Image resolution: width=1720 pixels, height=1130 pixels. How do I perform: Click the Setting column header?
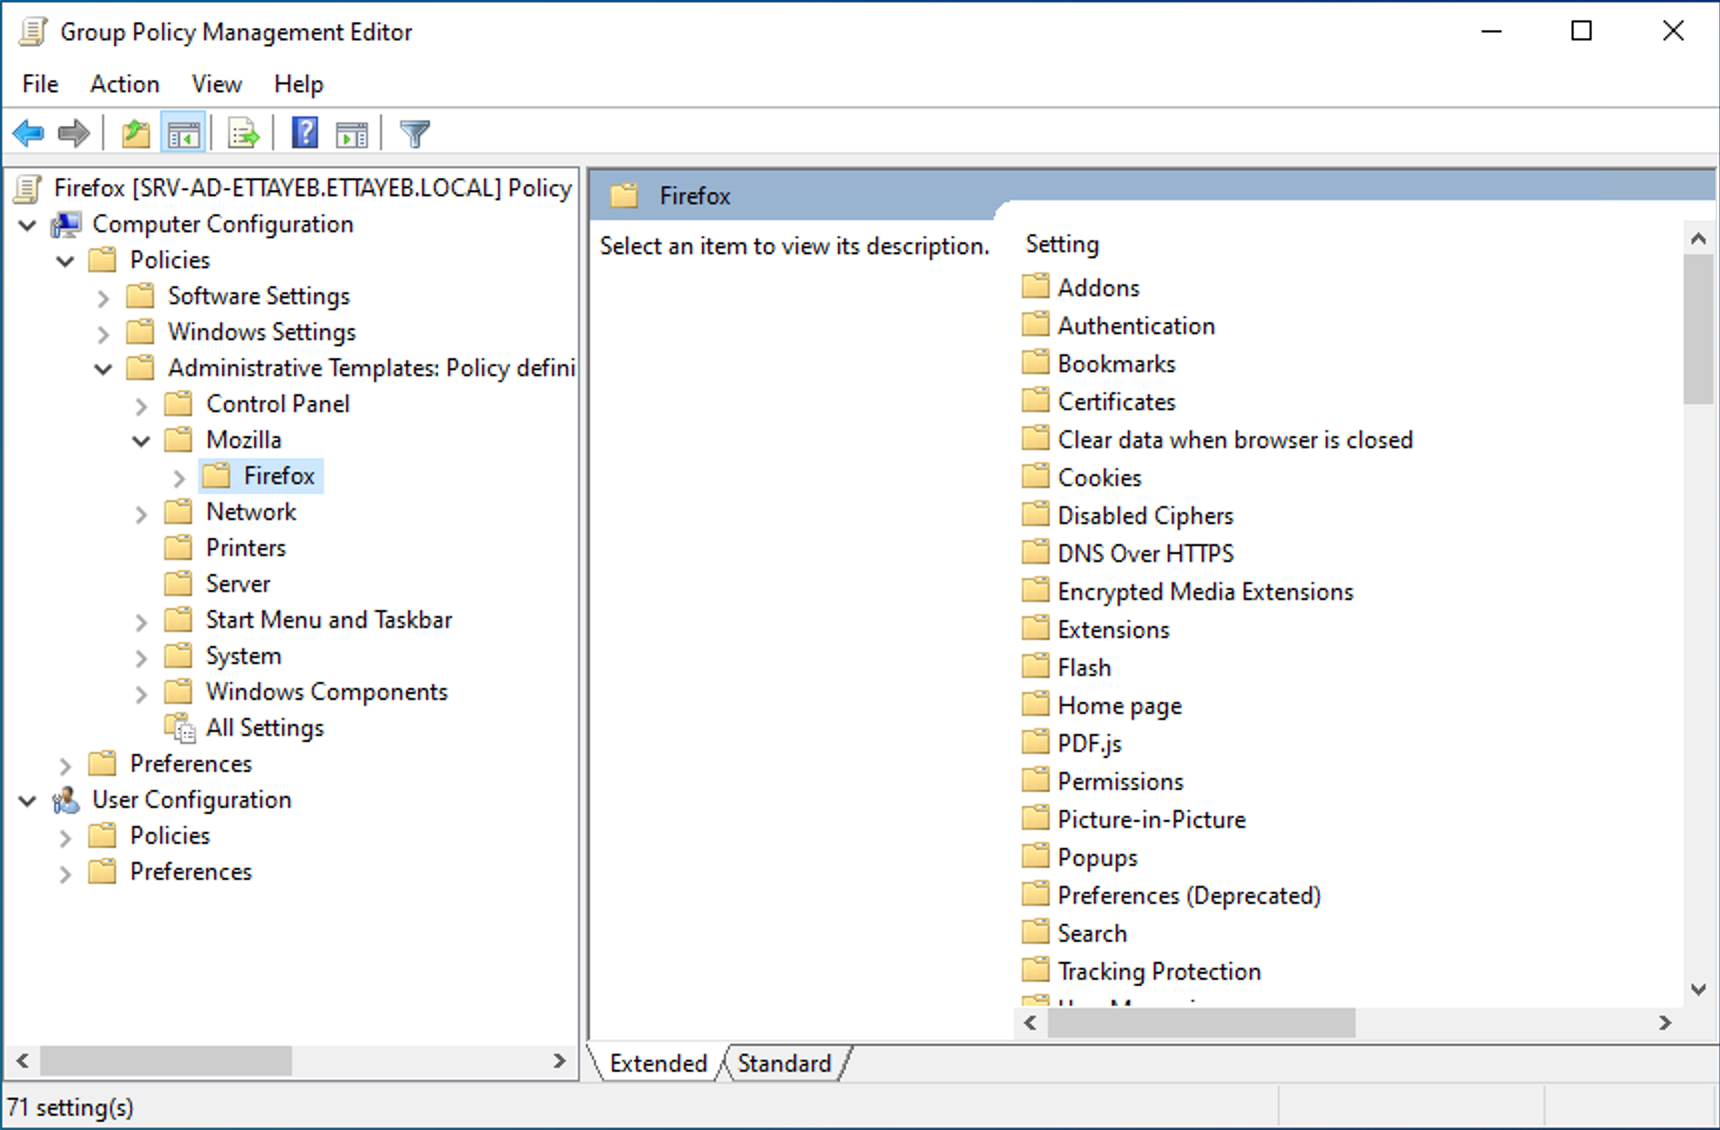pos(1062,244)
